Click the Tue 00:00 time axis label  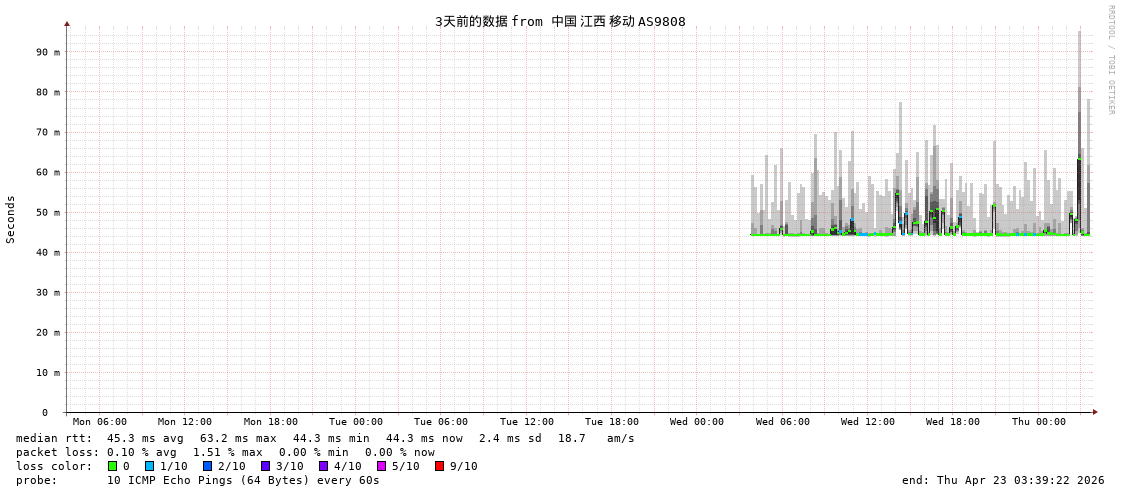(x=356, y=422)
